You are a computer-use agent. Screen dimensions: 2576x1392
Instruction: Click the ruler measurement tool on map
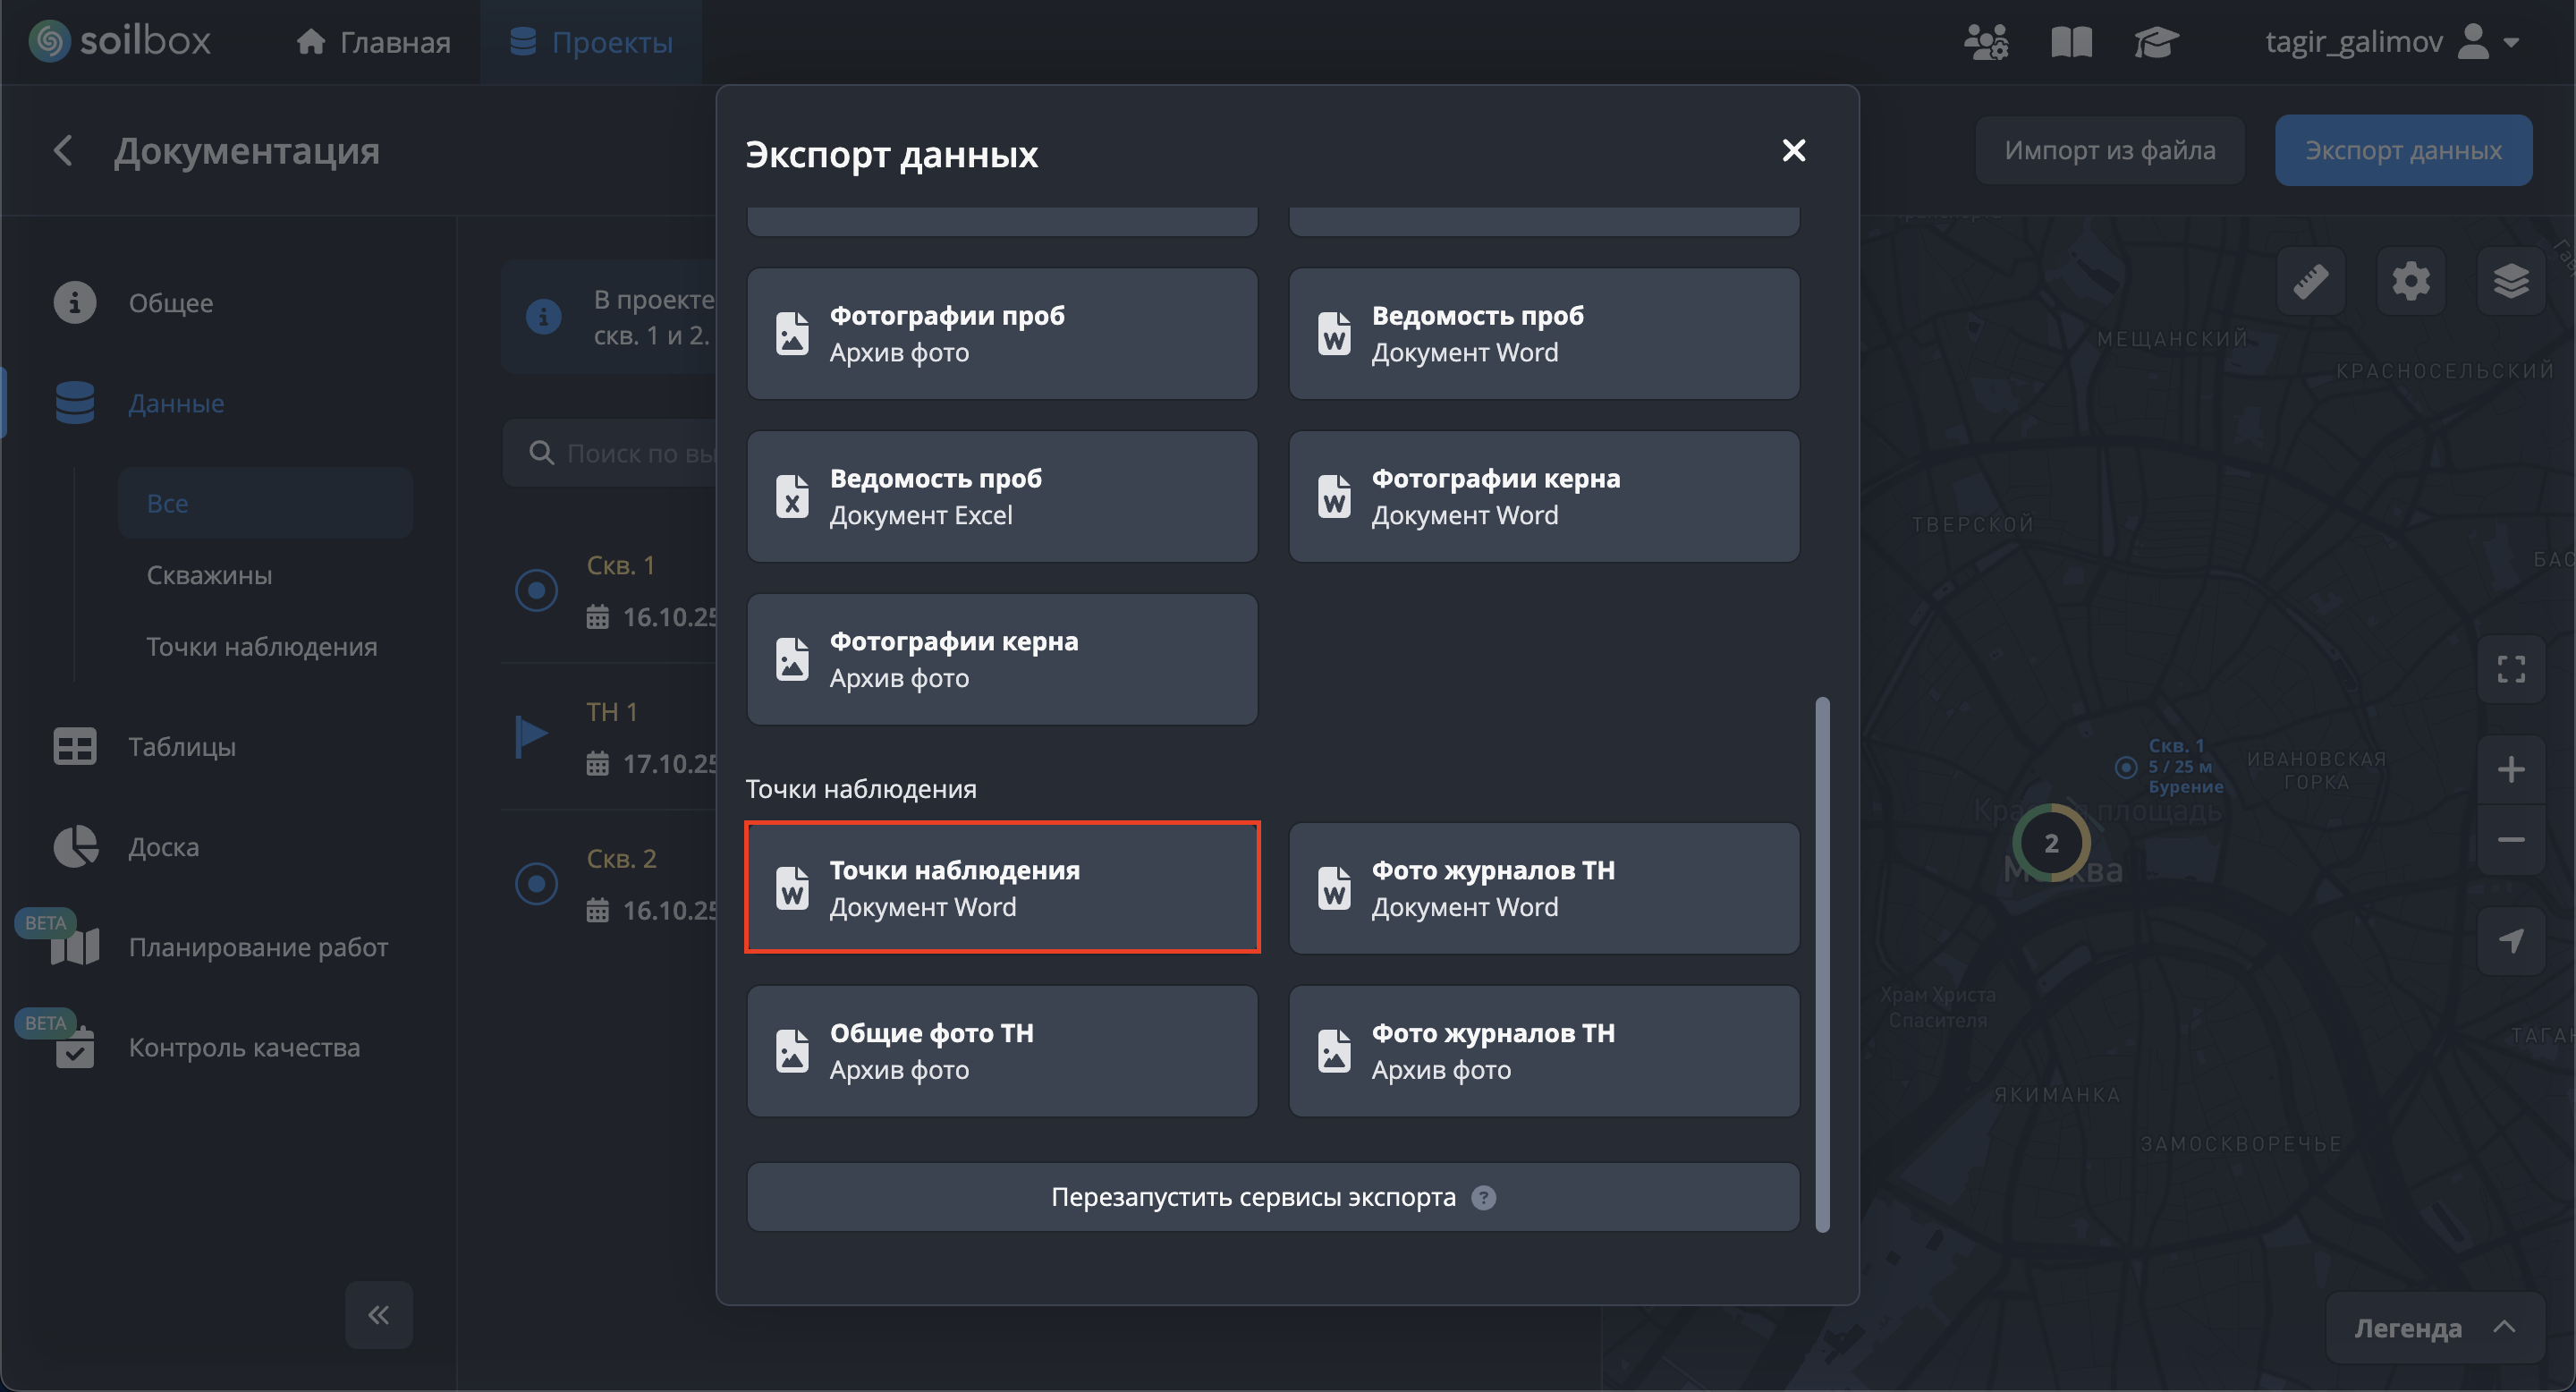2310,282
